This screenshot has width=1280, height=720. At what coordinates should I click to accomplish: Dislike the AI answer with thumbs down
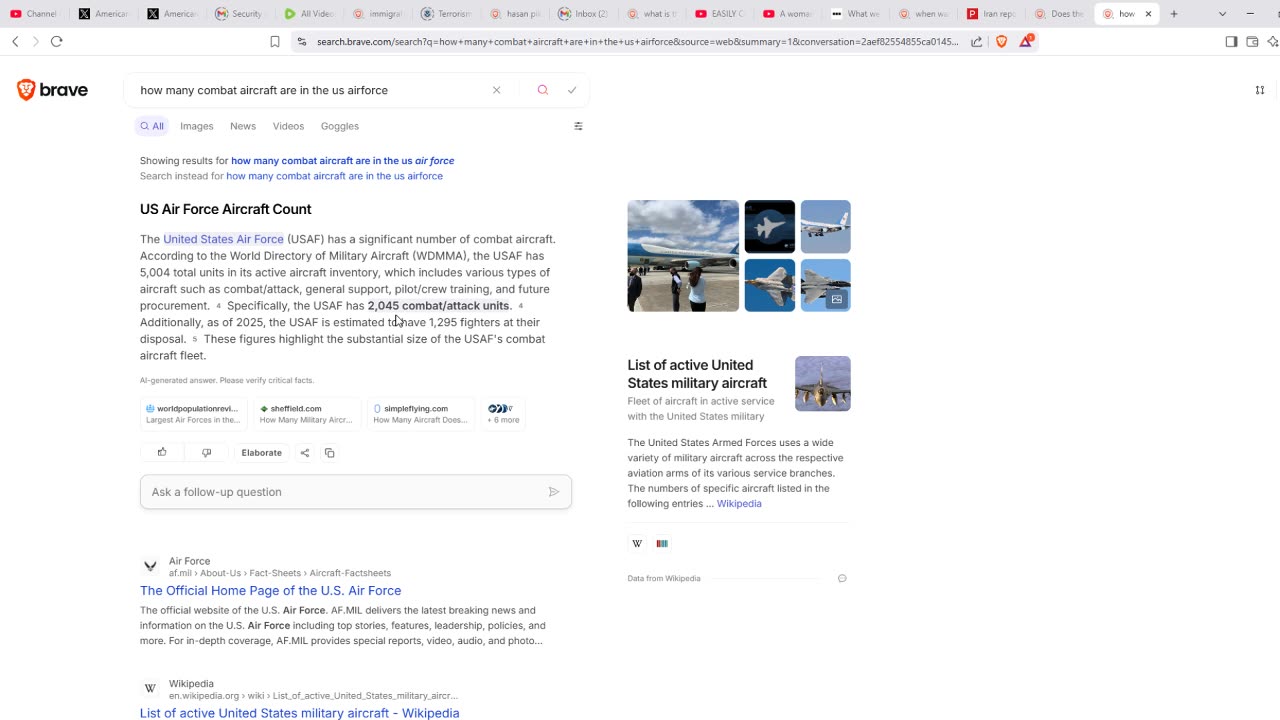207,453
